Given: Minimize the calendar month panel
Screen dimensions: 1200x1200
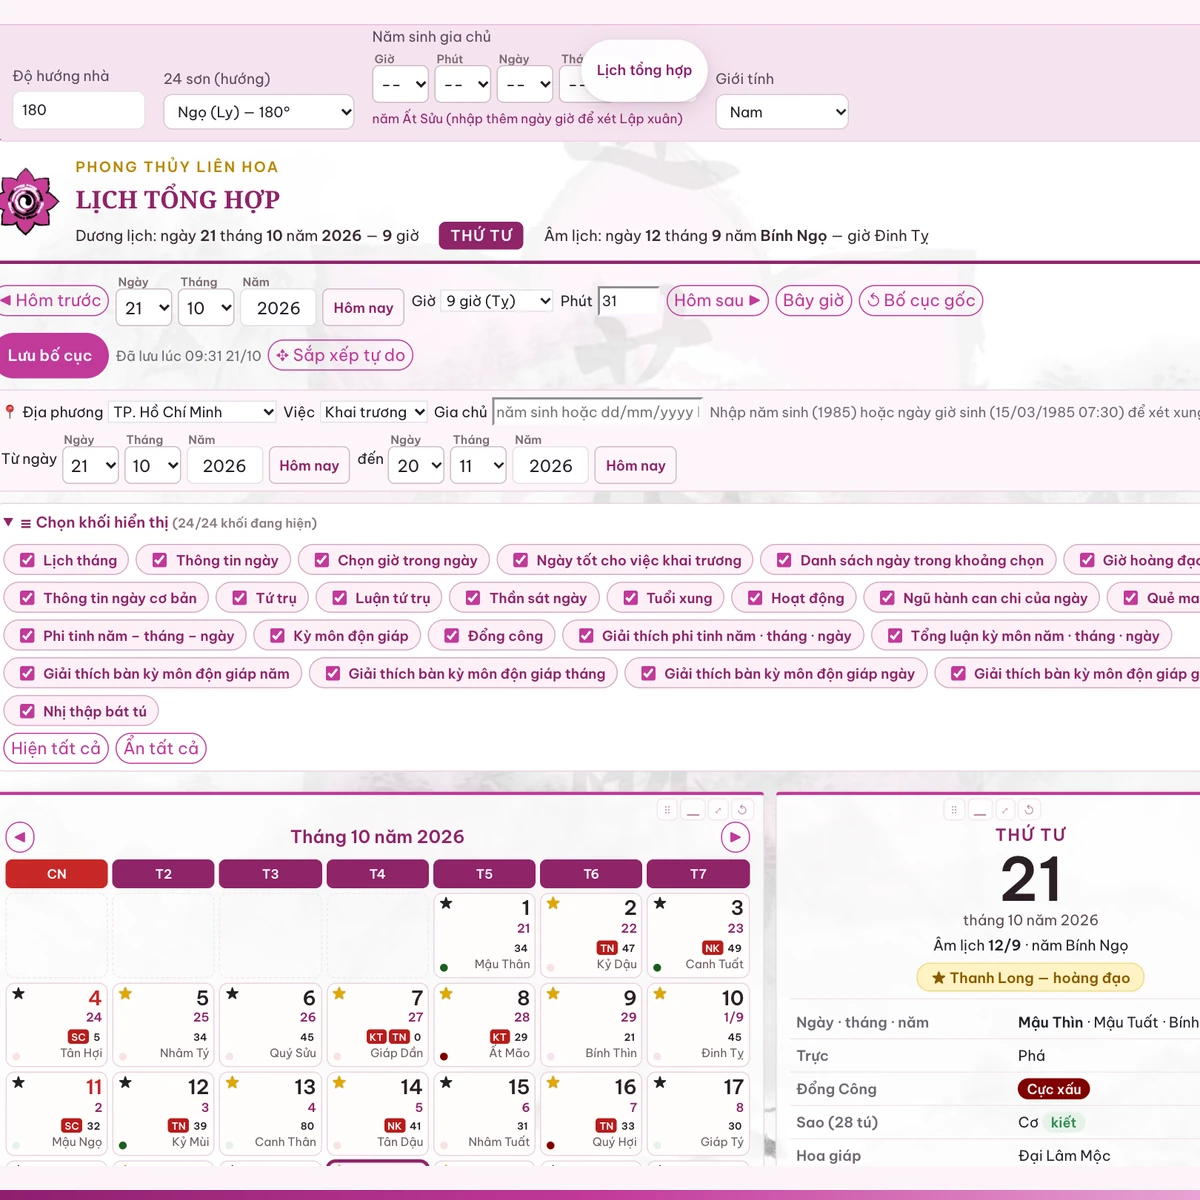Looking at the screenshot, I should (x=693, y=810).
